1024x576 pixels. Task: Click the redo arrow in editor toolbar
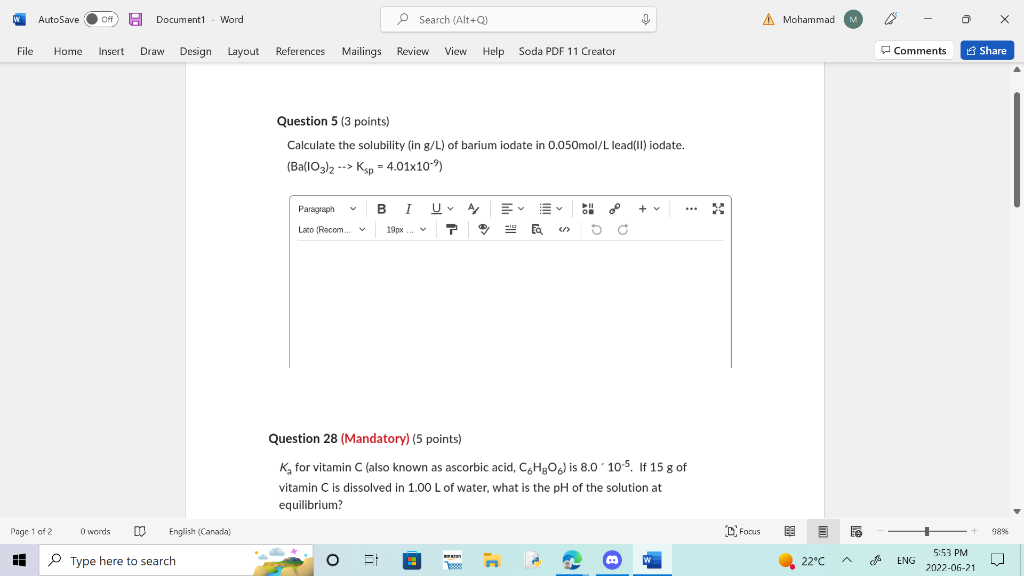coord(623,230)
